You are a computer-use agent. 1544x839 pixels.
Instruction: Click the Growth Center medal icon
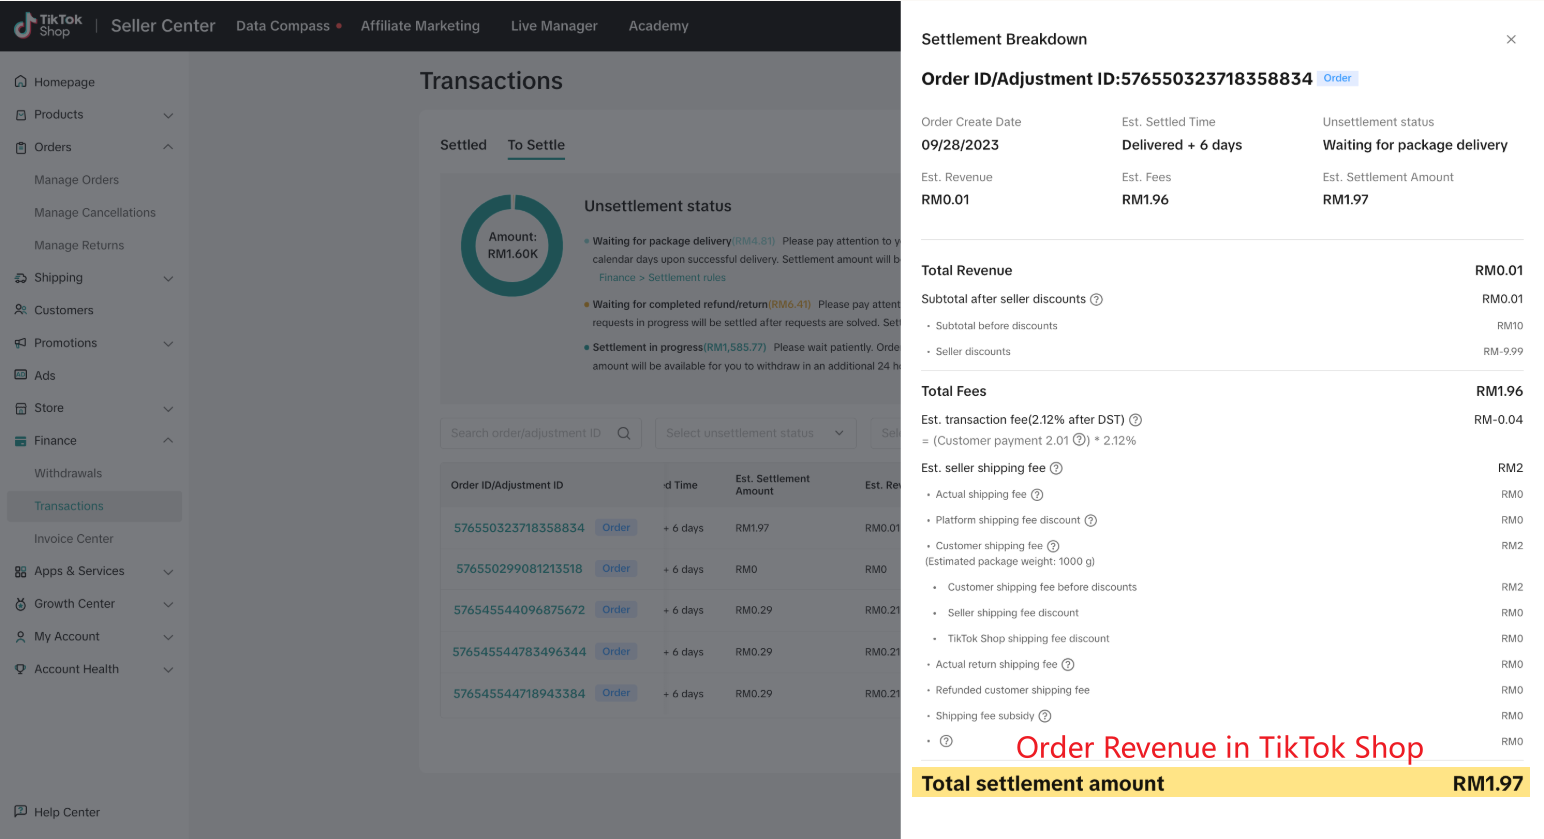point(21,604)
